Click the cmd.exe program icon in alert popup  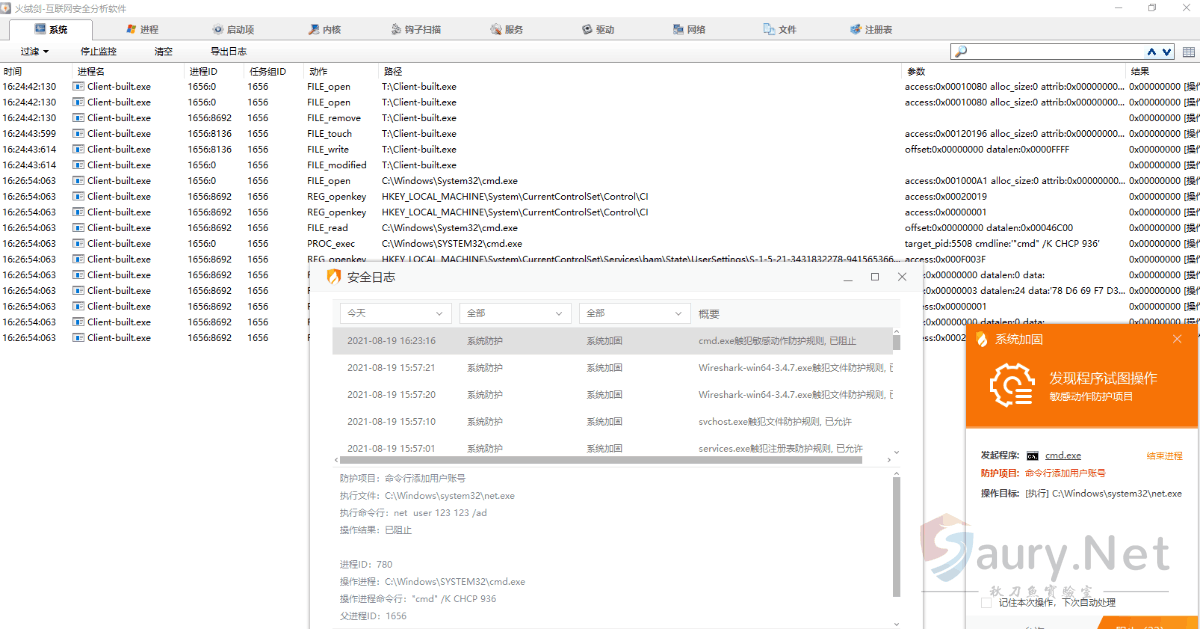pos(1032,456)
